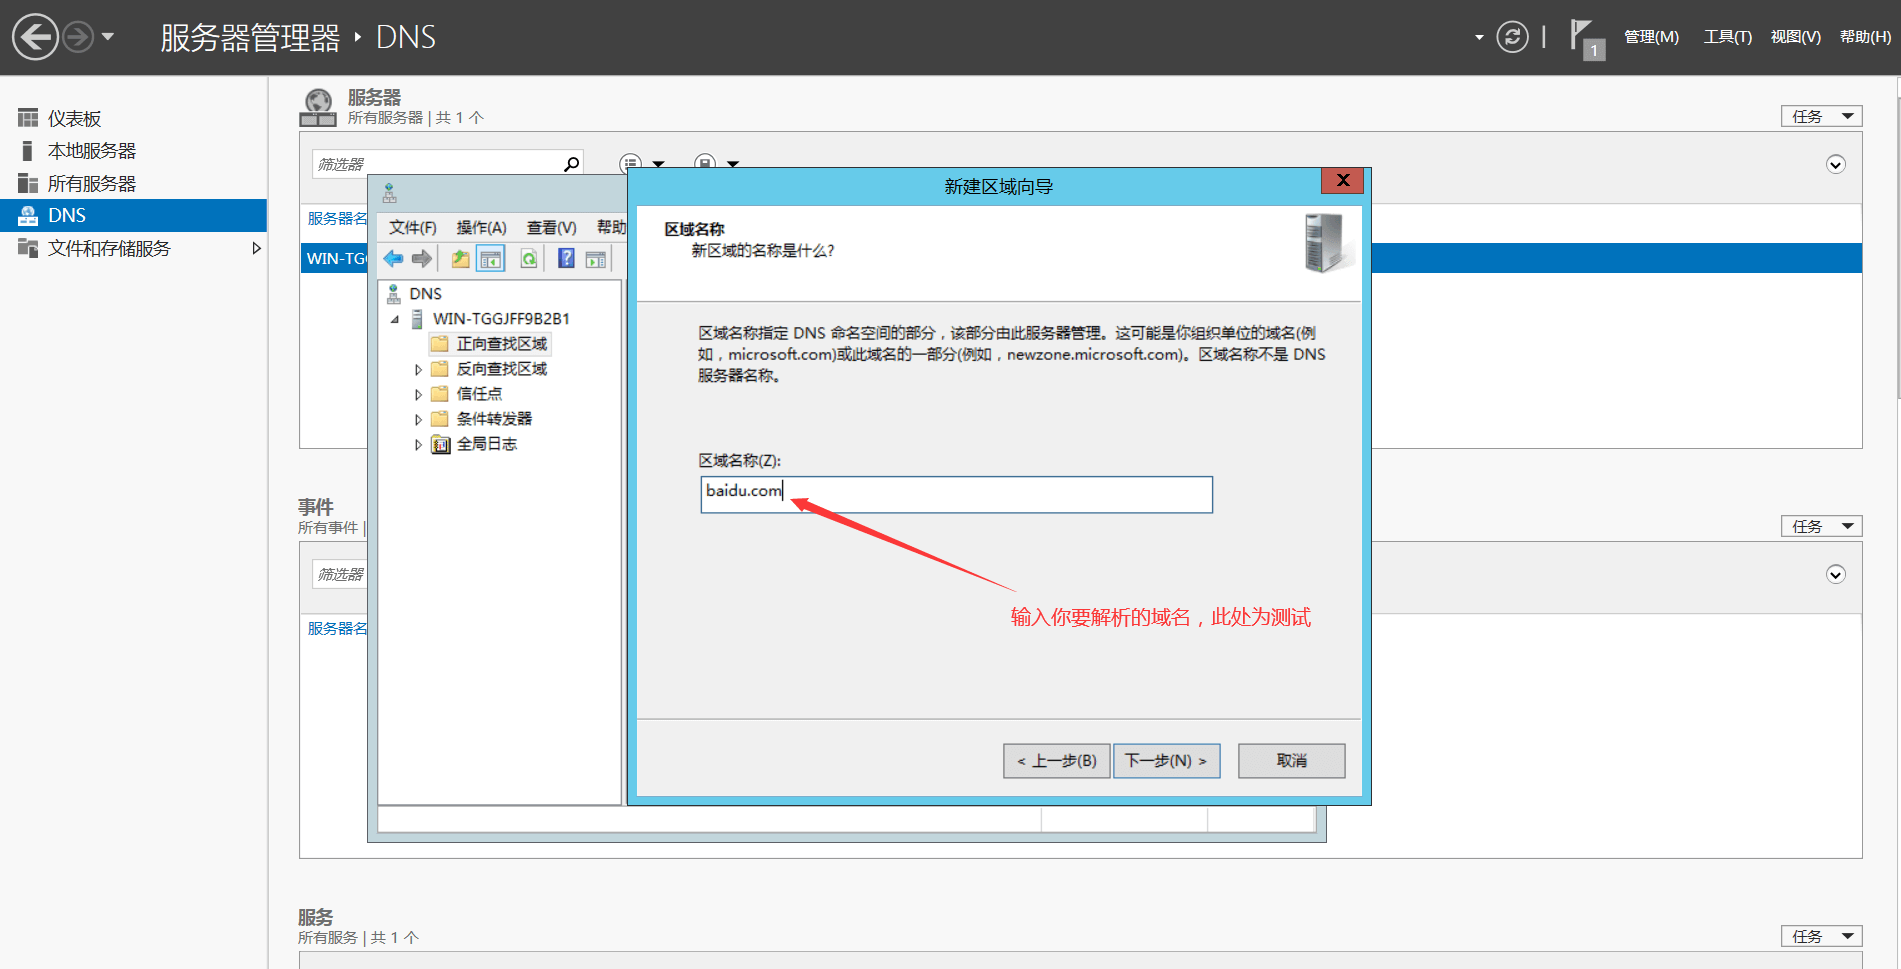Open notifications flag icon
This screenshot has height=969, width=1901.
1583,36
